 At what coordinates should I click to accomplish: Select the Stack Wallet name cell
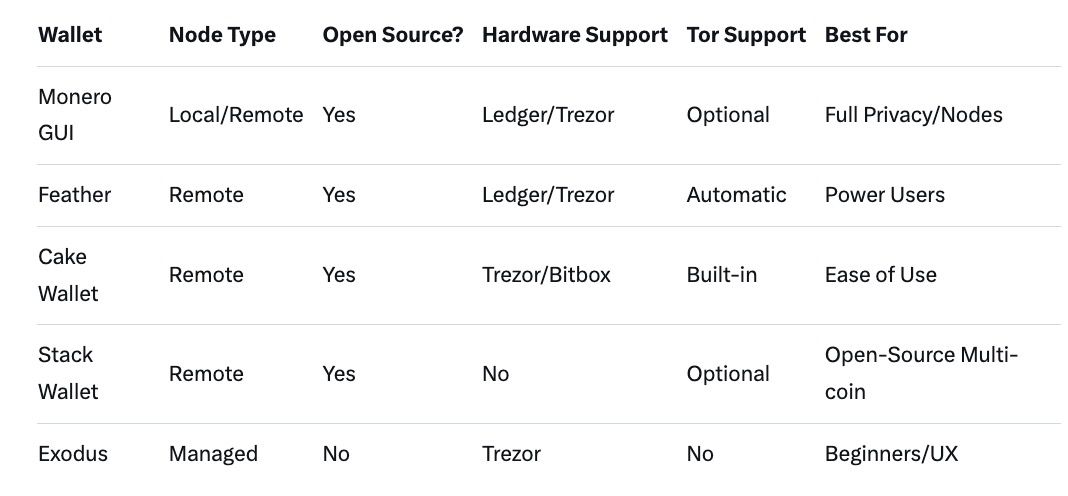coord(68,373)
